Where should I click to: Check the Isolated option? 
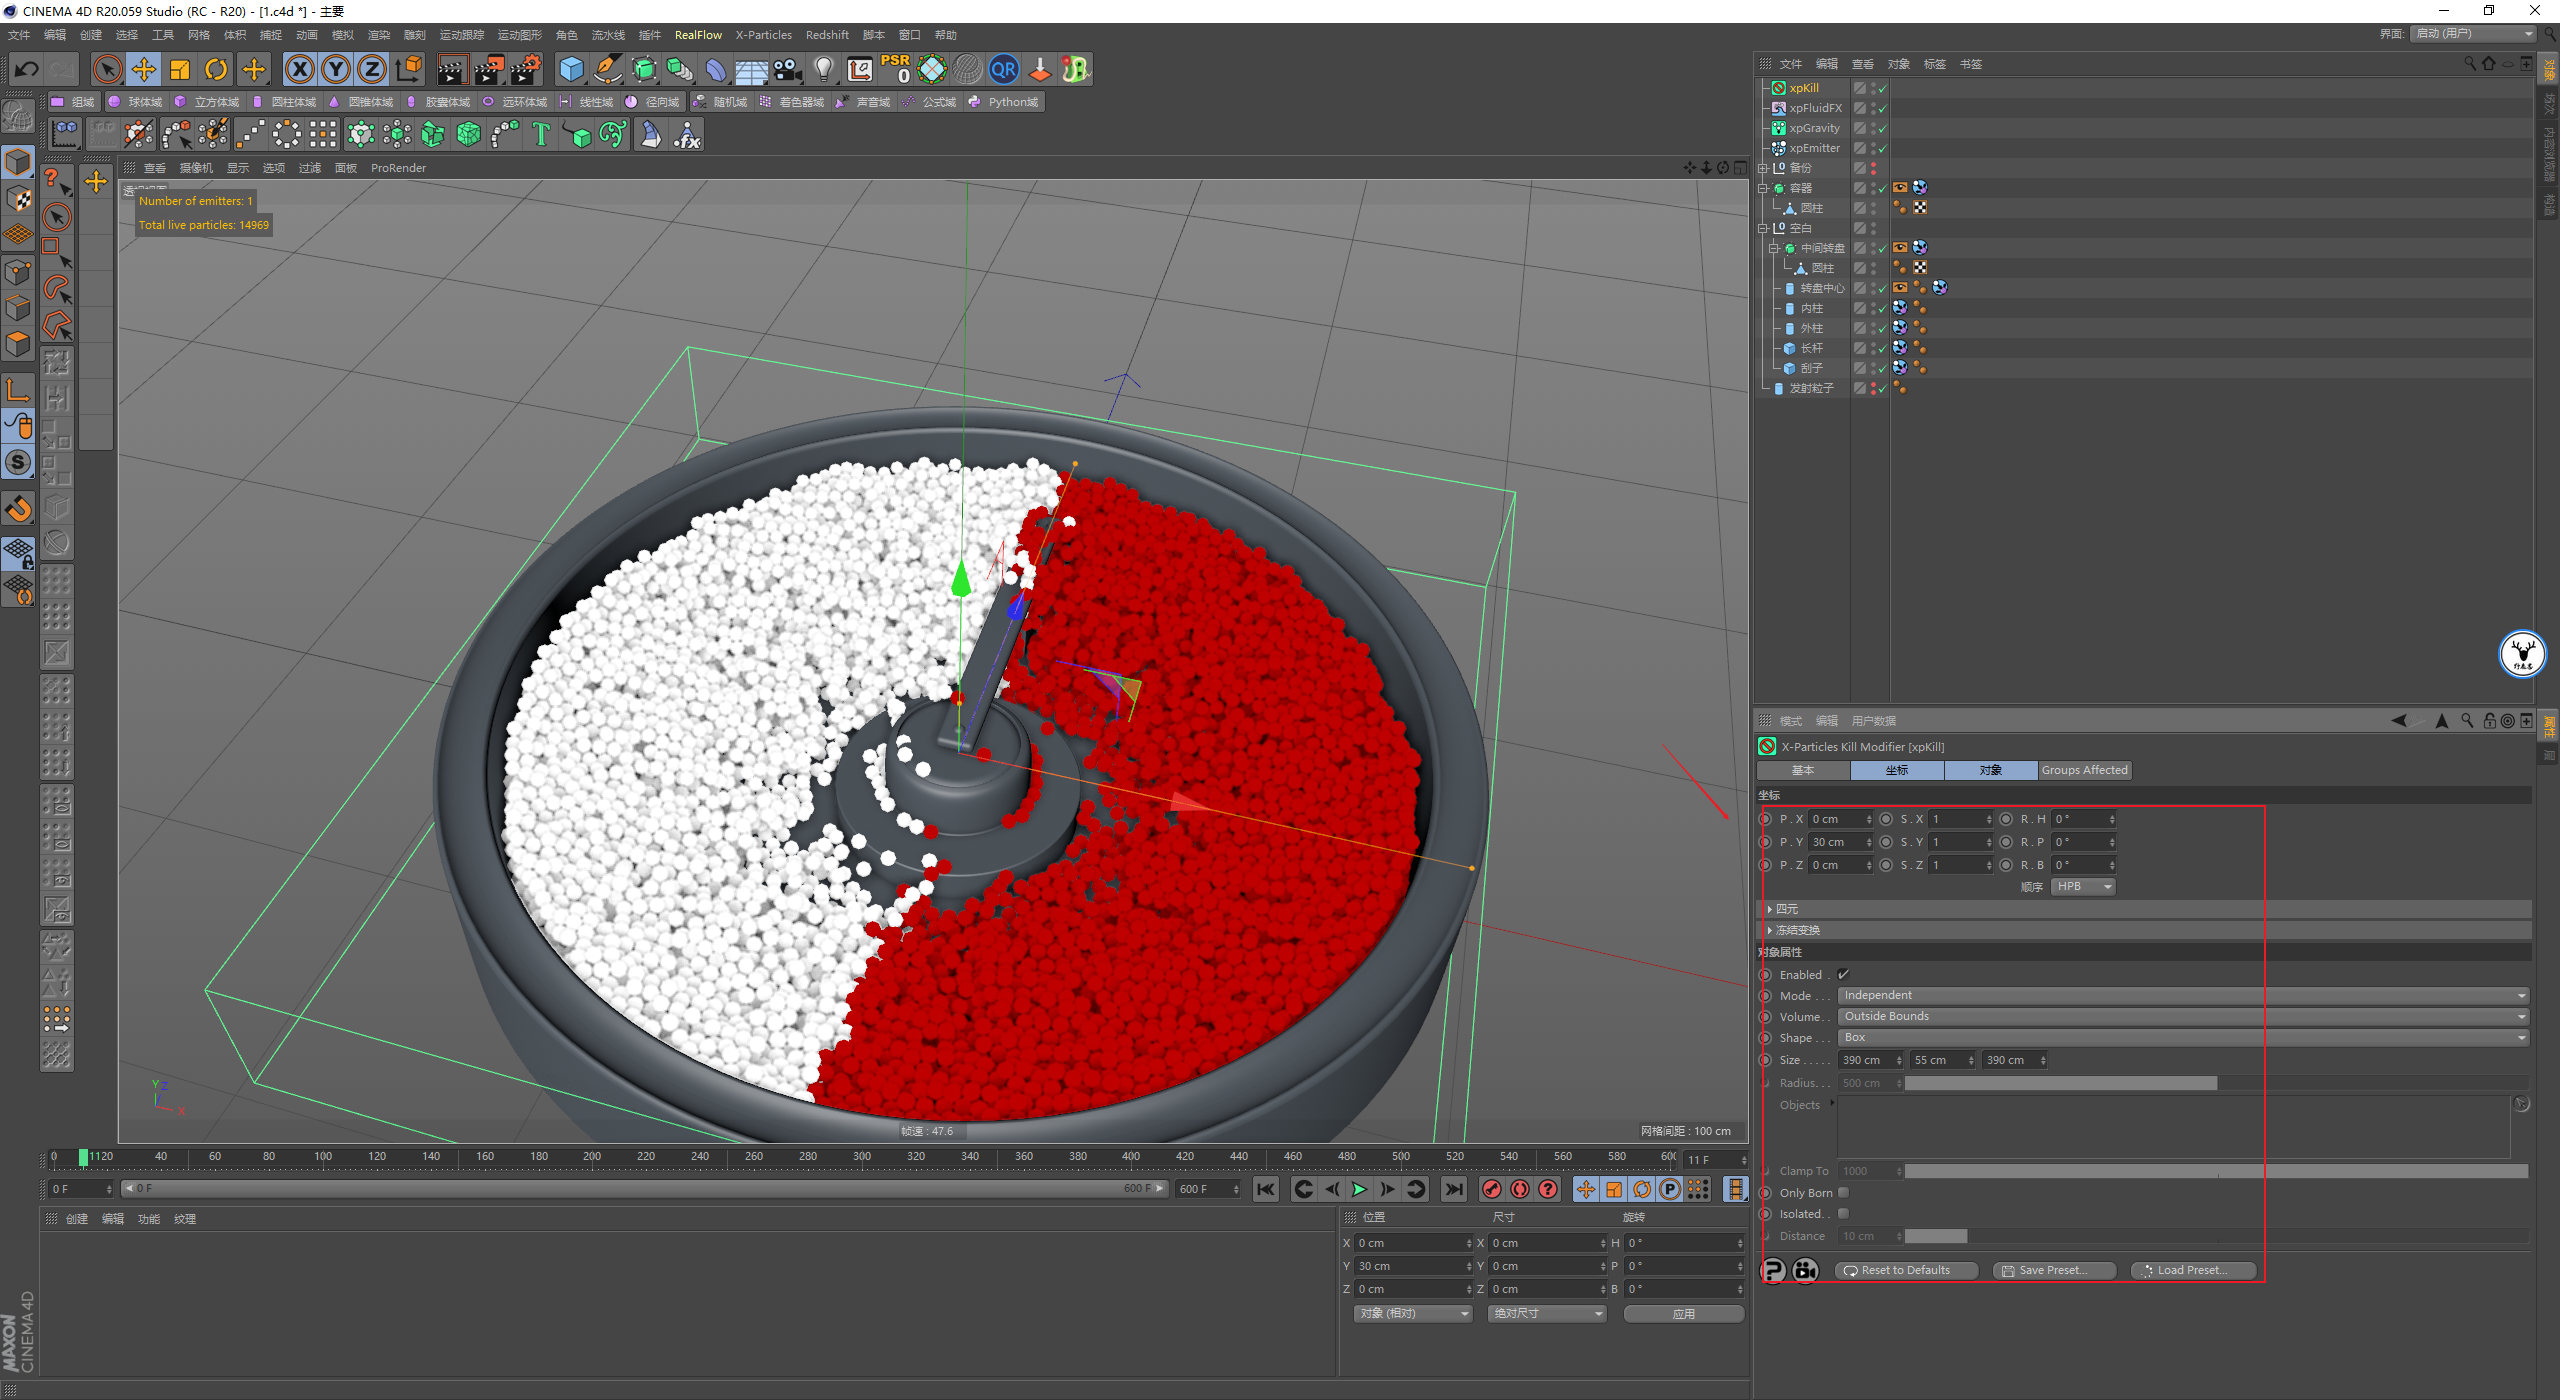(x=1843, y=1213)
